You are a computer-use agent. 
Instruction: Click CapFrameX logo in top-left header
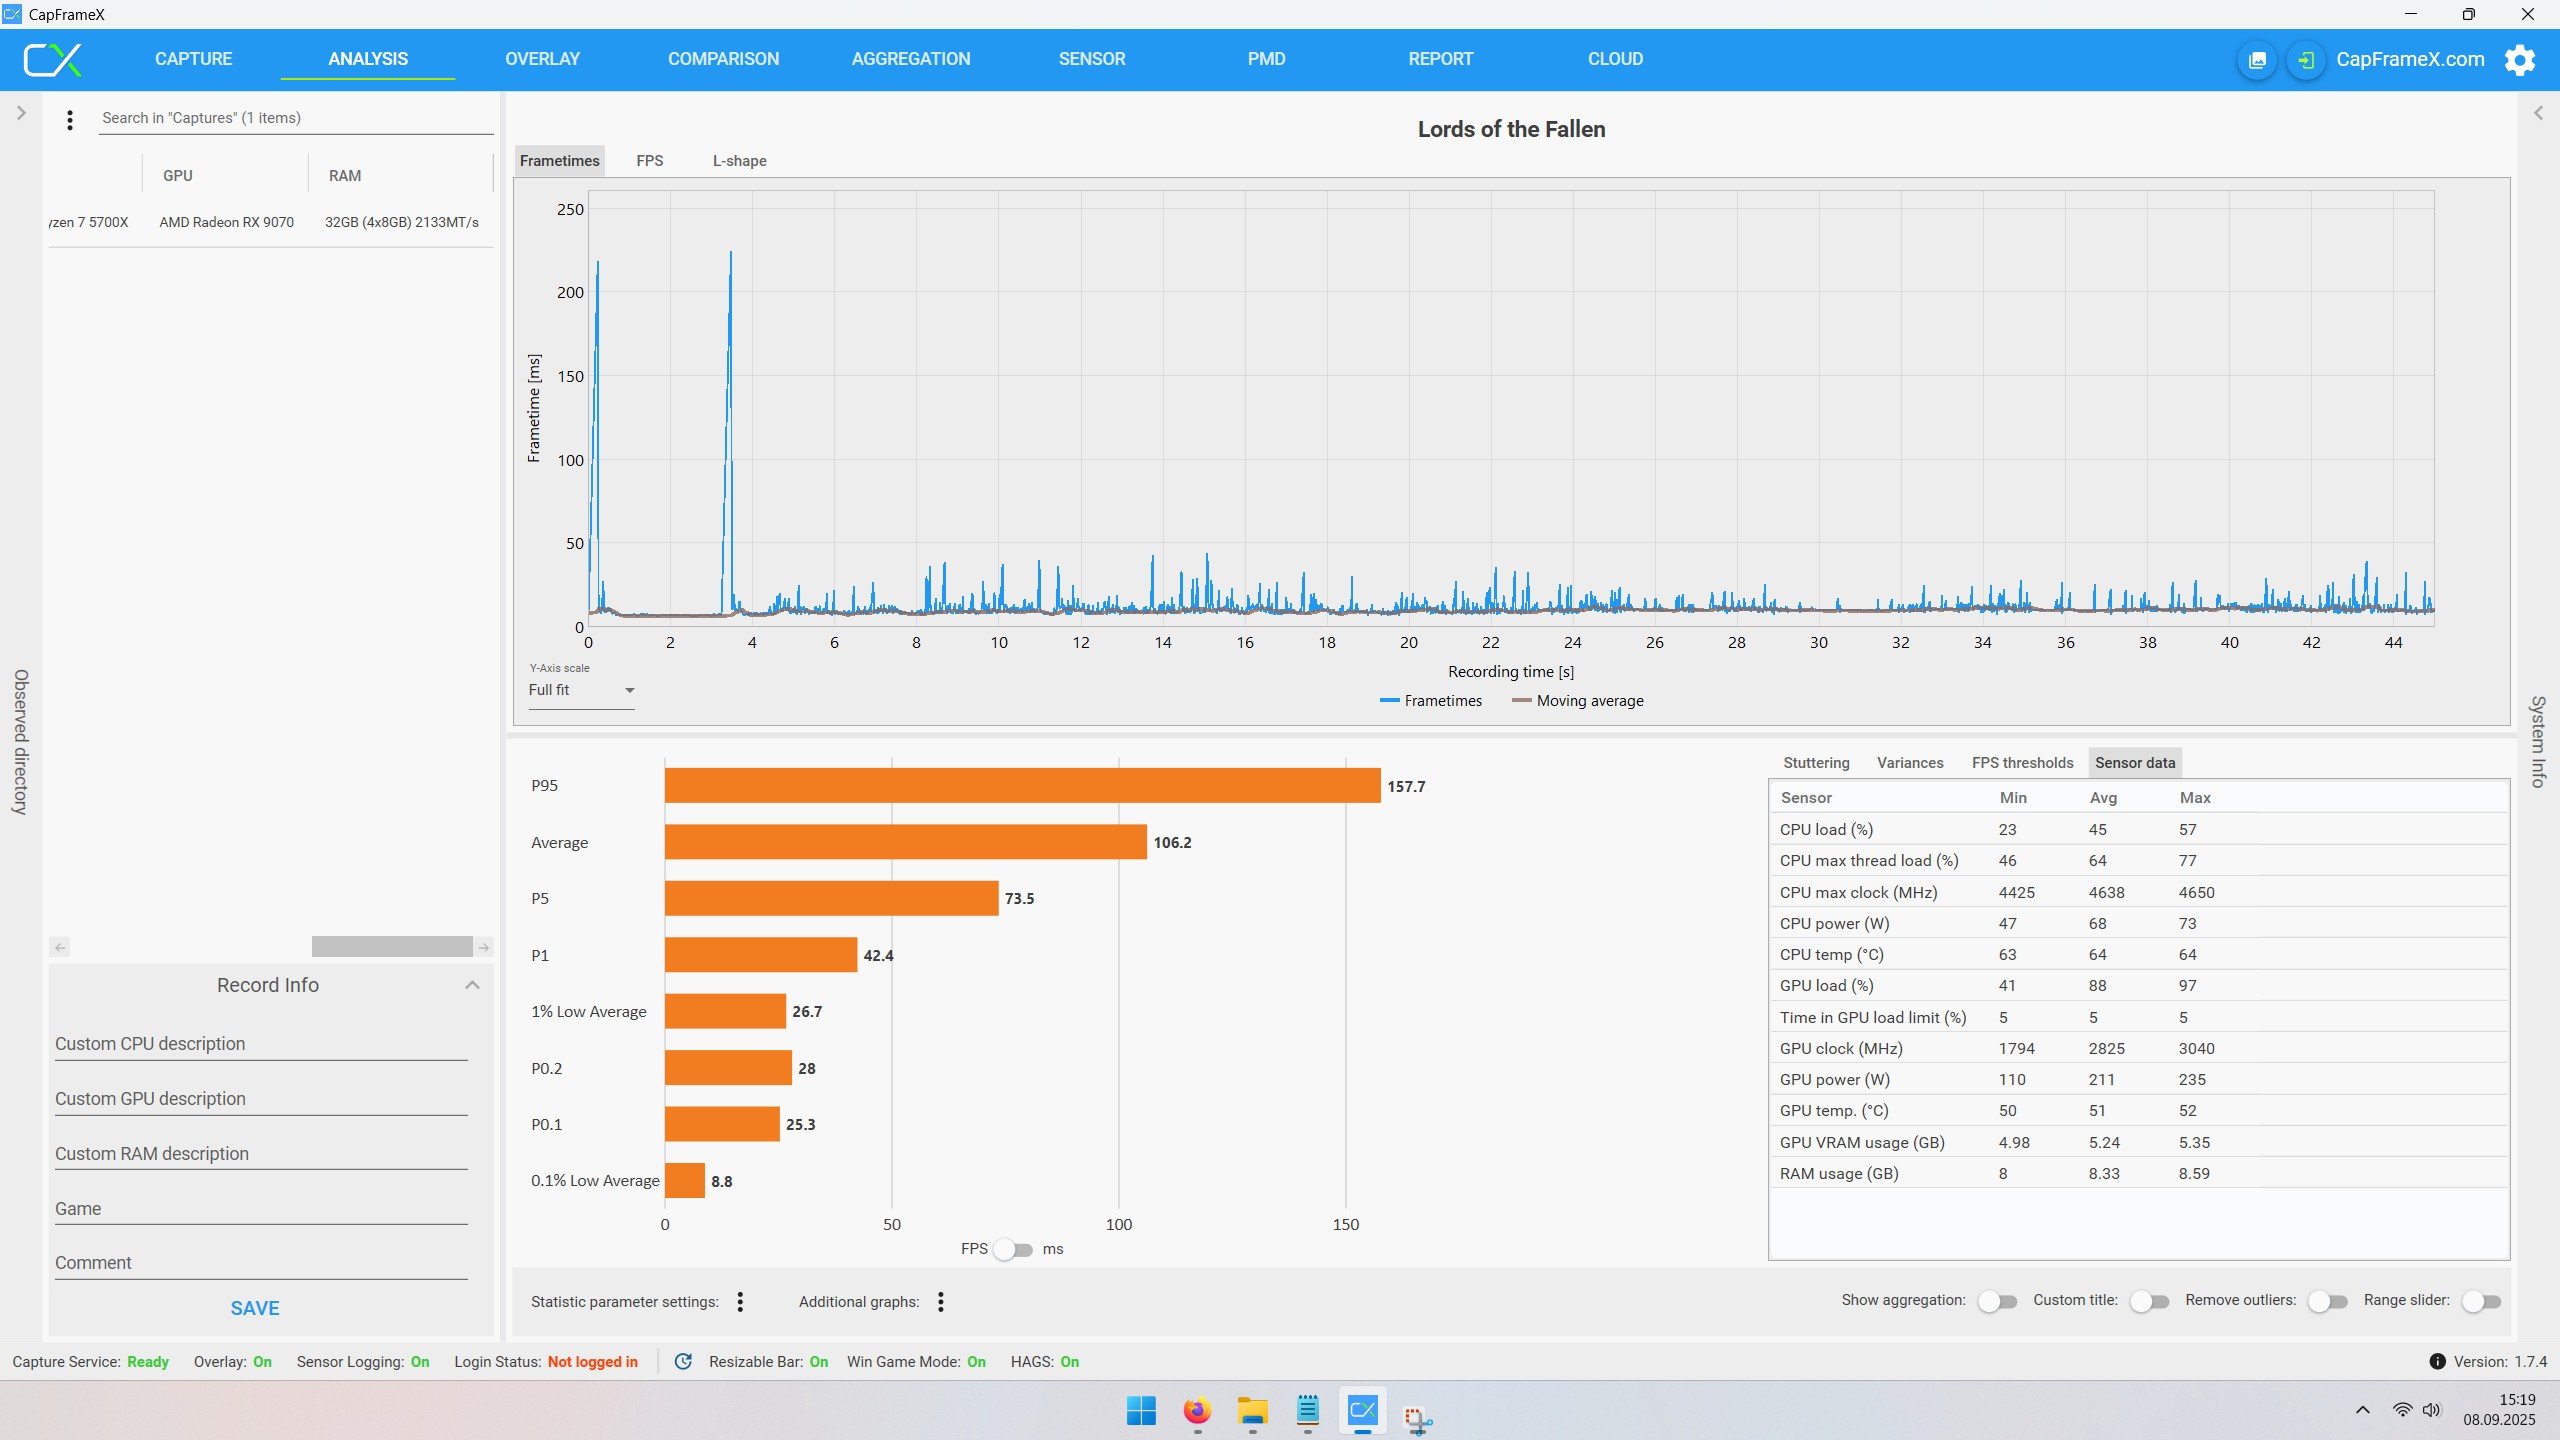pos(52,60)
